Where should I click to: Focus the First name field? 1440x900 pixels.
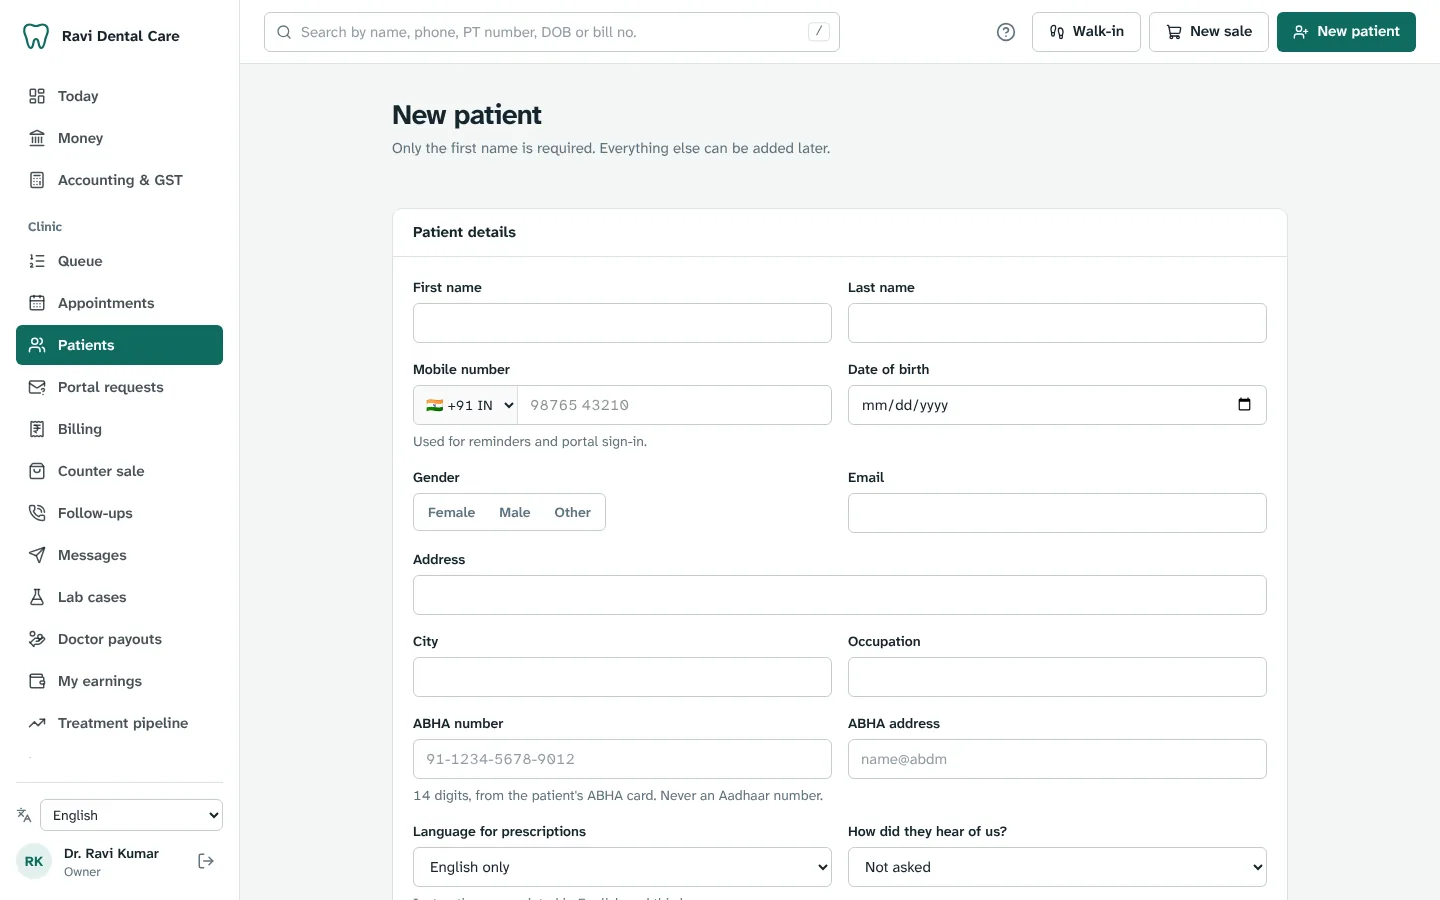coord(622,323)
